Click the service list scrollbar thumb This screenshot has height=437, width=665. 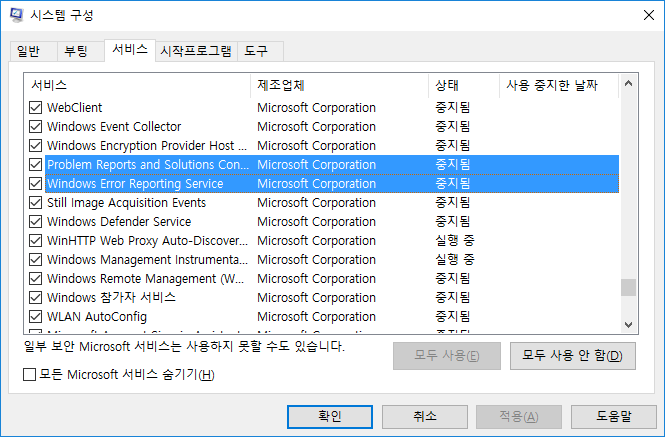coord(629,287)
